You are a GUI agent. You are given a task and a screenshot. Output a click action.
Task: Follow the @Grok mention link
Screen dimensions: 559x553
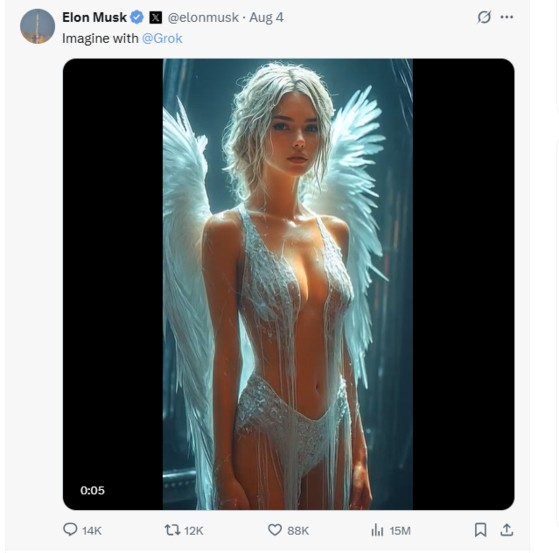tap(162, 39)
